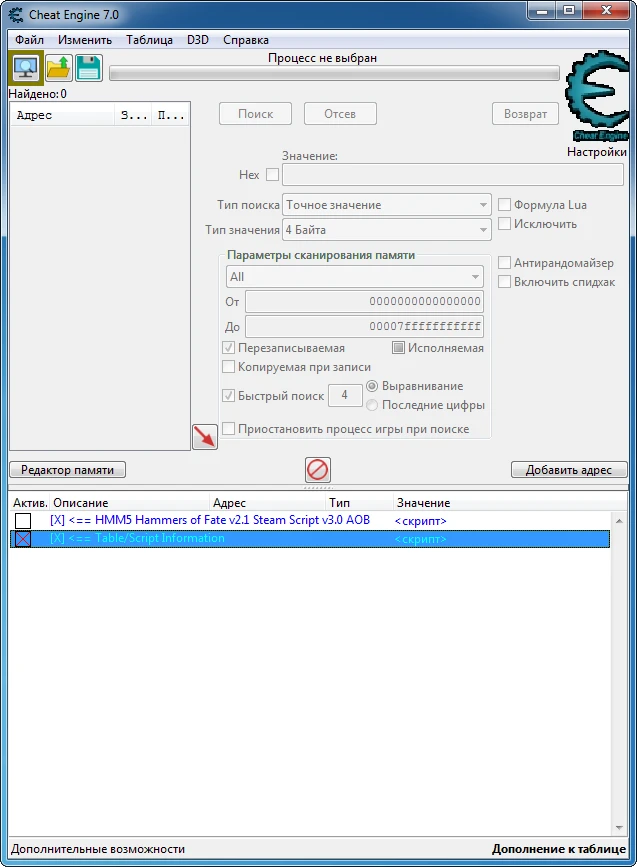Open cheat table via folder icon
Screen dimensions: 637x867
click(x=58, y=68)
